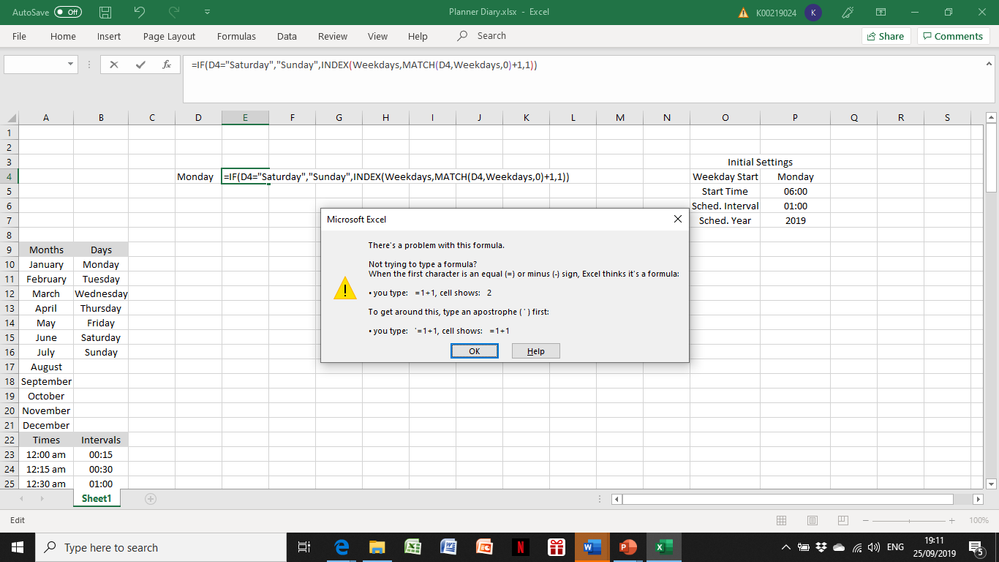Click the vertical scrollbar down arrow
Image resolution: width=999 pixels, height=562 pixels.
pos(991,484)
